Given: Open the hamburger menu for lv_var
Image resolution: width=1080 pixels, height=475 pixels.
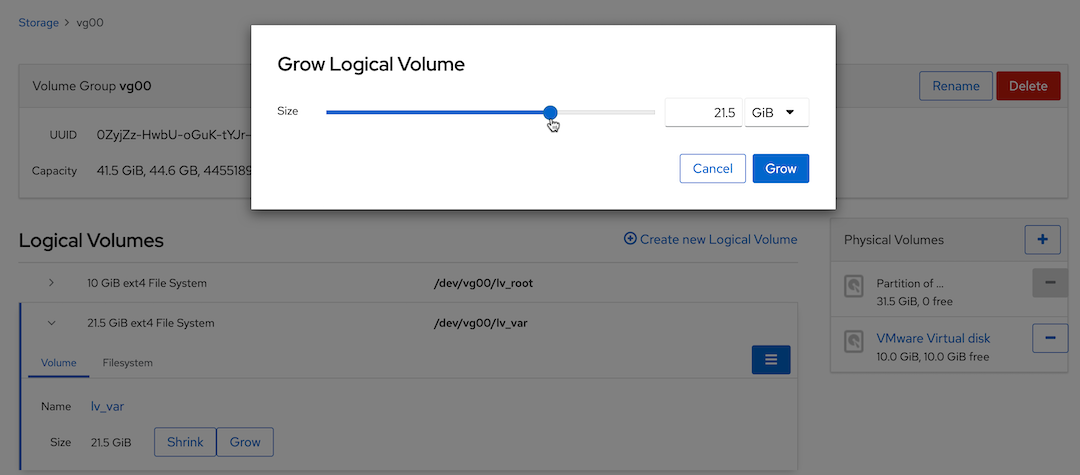Looking at the screenshot, I should pos(770,360).
